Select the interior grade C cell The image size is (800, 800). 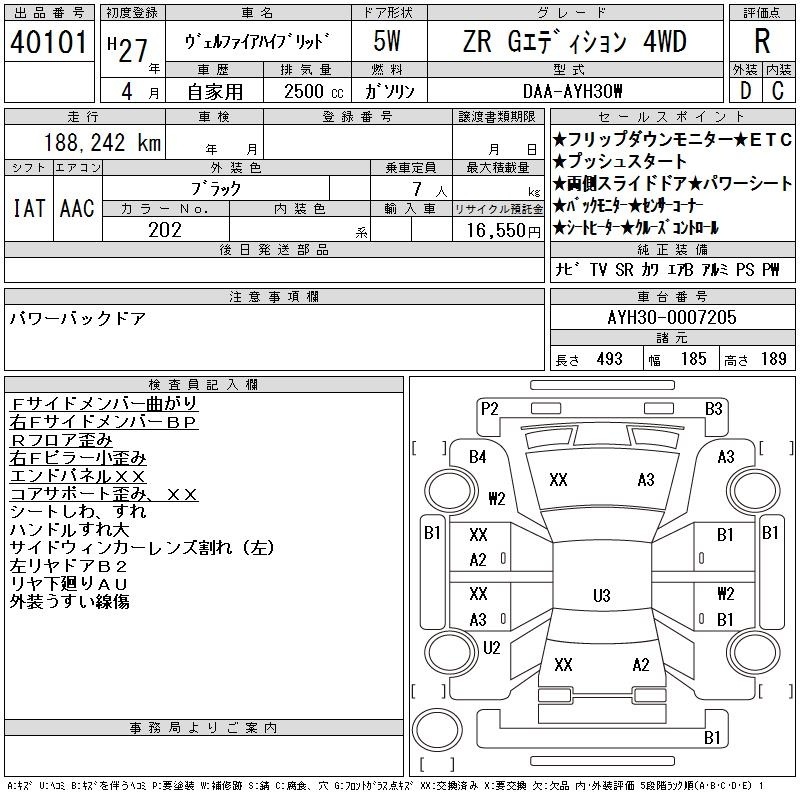tap(777, 90)
